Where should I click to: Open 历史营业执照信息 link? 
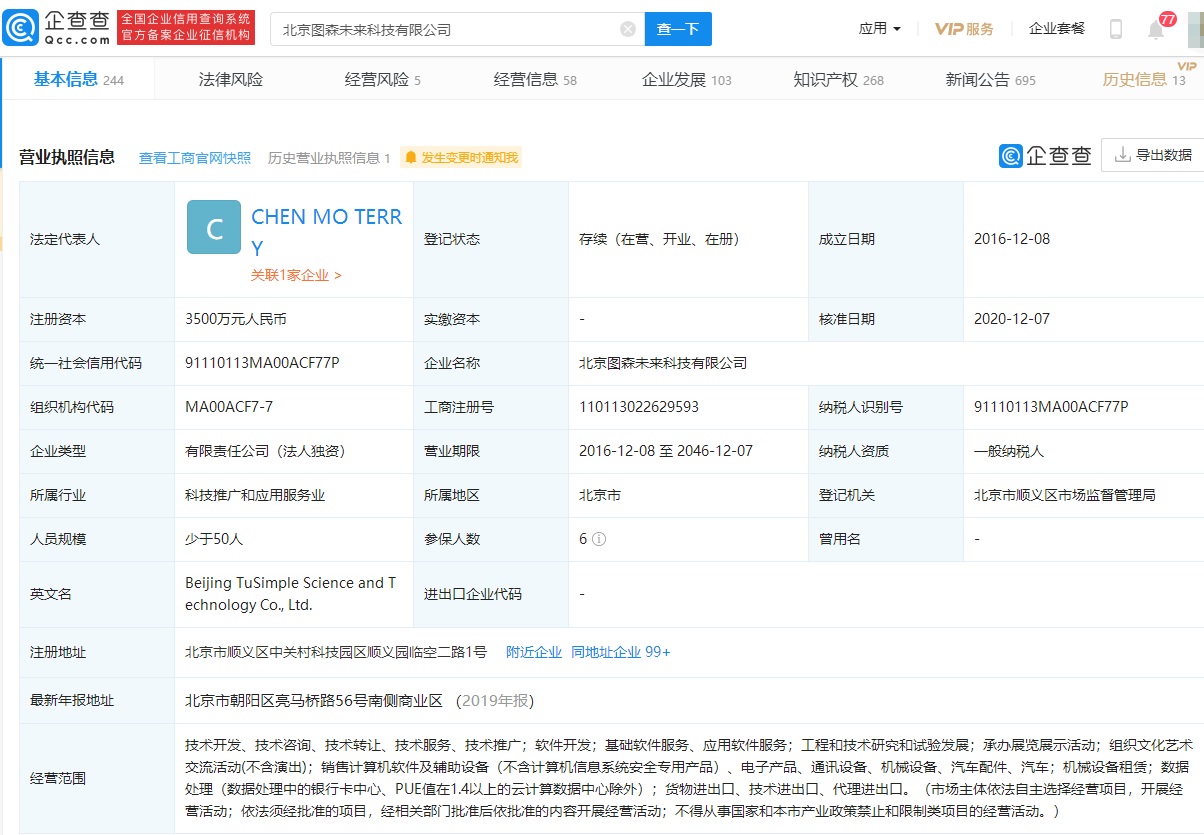[329, 158]
